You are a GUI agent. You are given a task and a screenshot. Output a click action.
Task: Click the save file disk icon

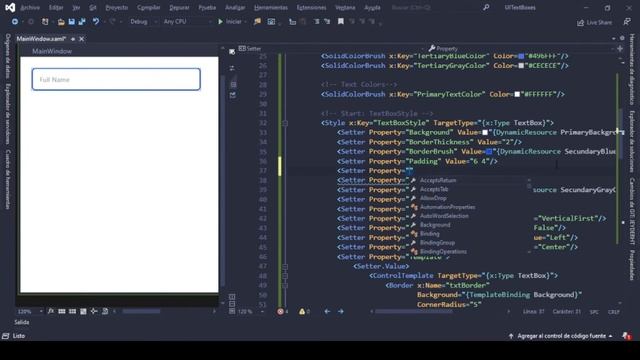coord(71,22)
